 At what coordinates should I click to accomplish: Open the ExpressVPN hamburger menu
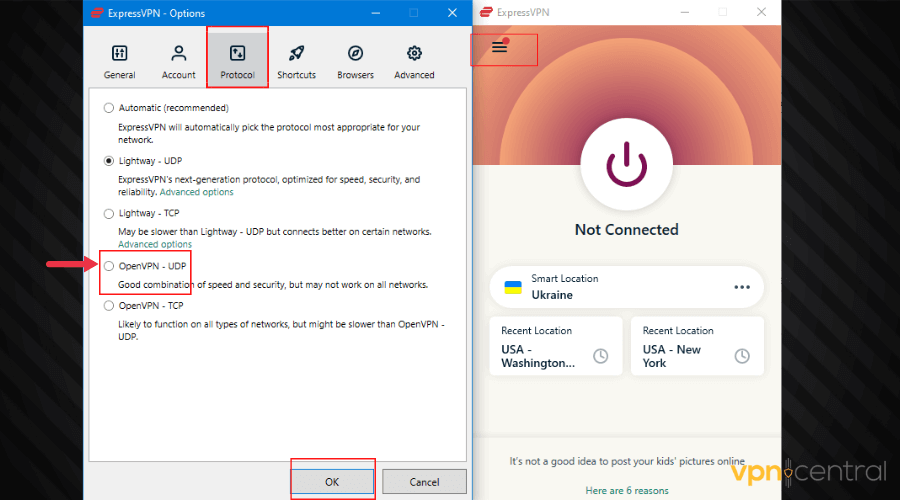[x=499, y=47]
